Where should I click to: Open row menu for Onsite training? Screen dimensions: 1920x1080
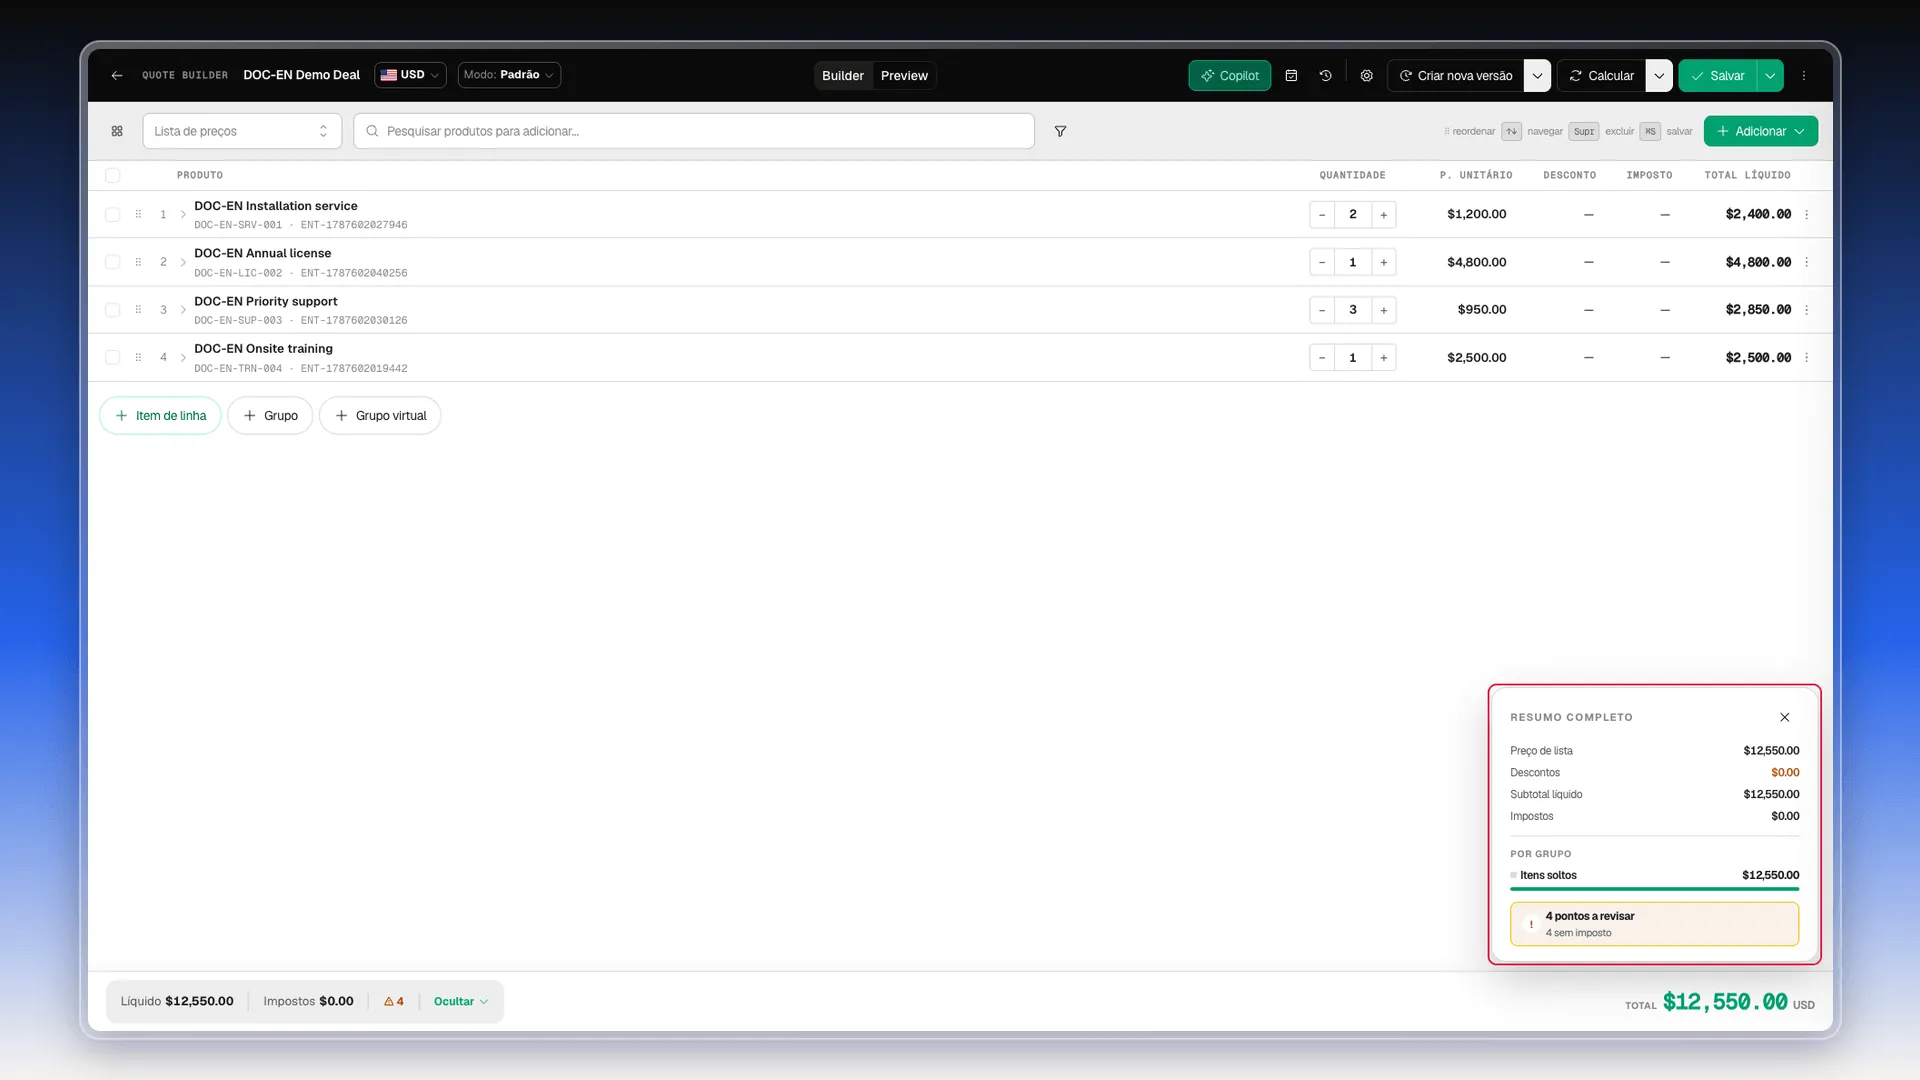pyautogui.click(x=1806, y=357)
